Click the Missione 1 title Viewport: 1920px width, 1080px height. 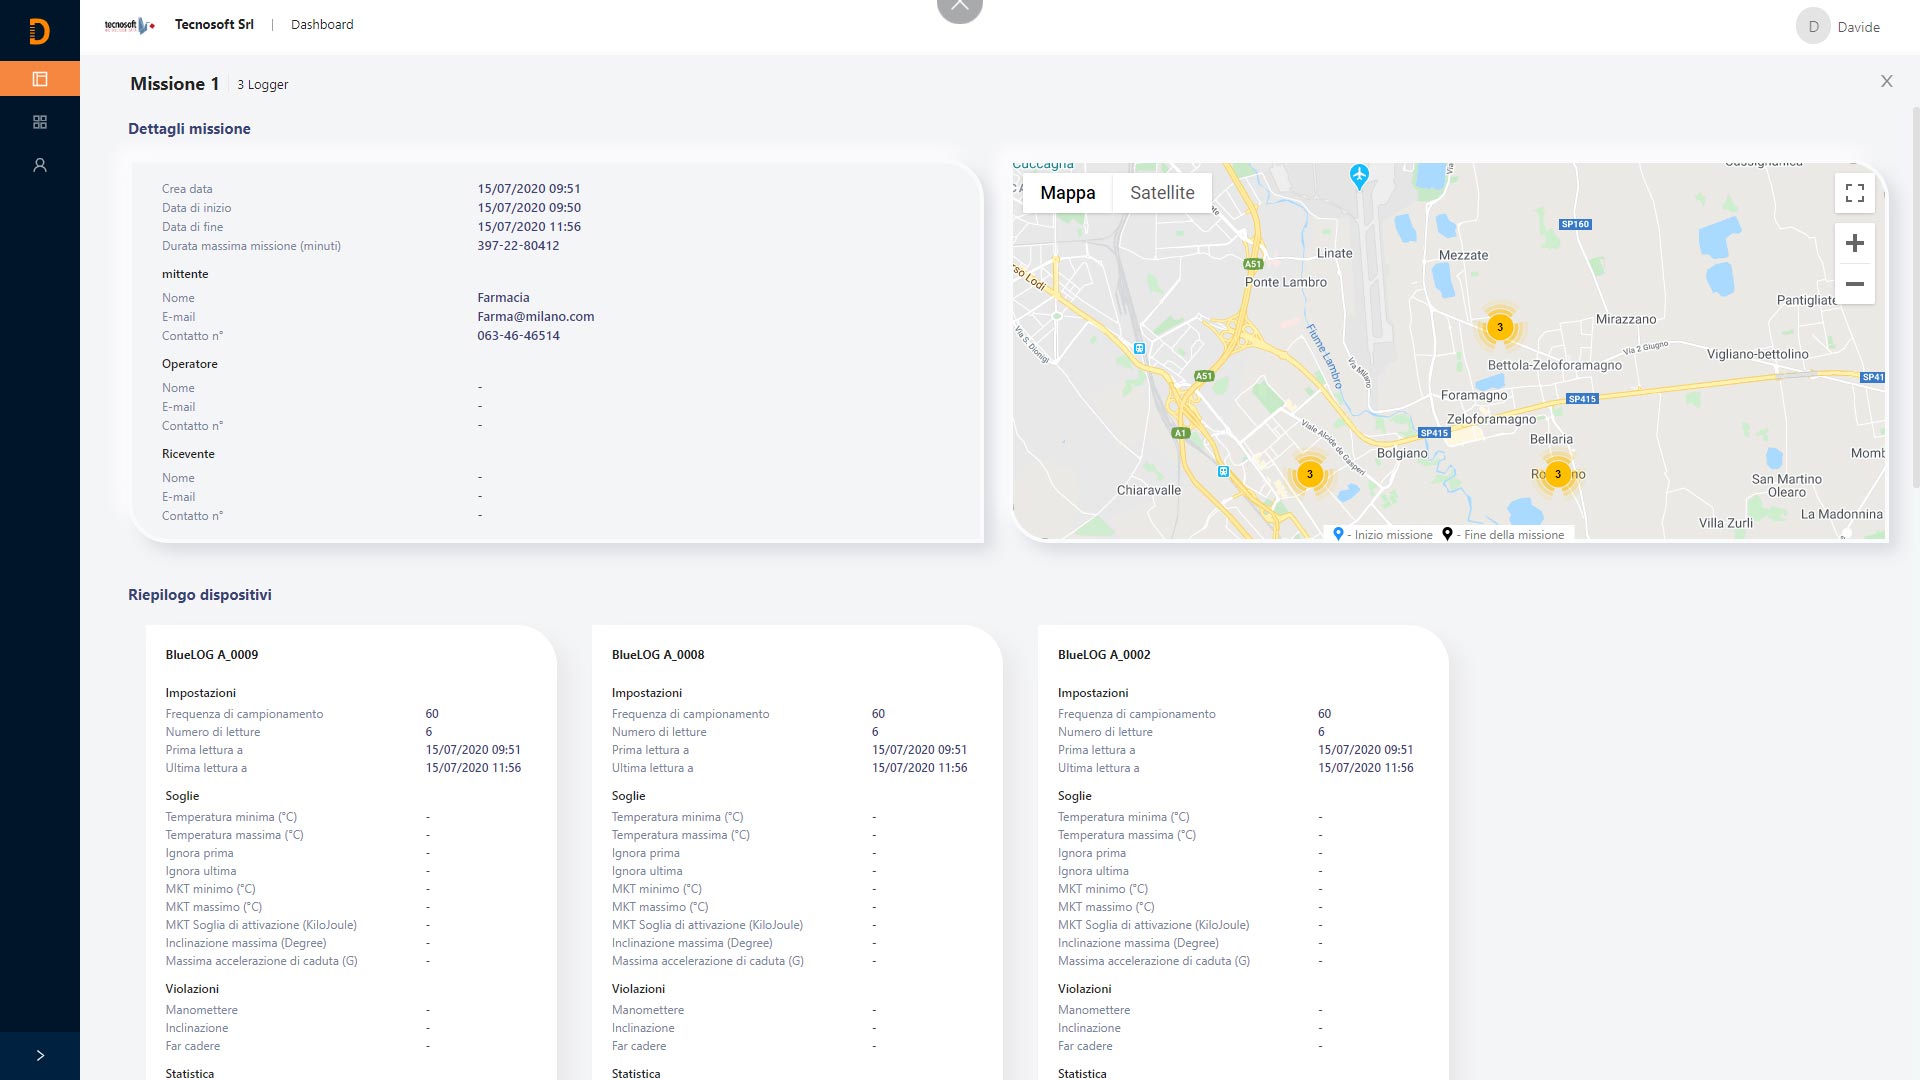click(x=174, y=84)
